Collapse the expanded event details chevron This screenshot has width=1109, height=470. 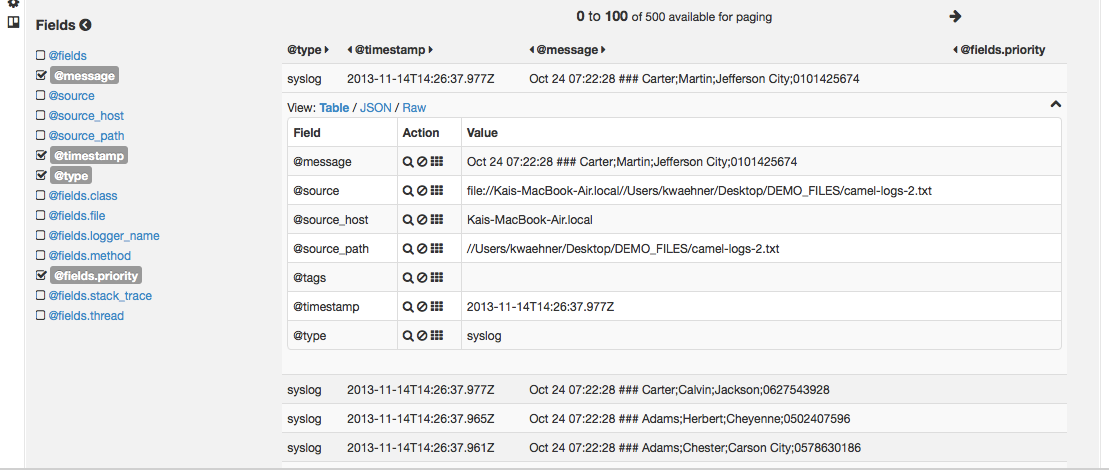pyautogui.click(x=1055, y=104)
